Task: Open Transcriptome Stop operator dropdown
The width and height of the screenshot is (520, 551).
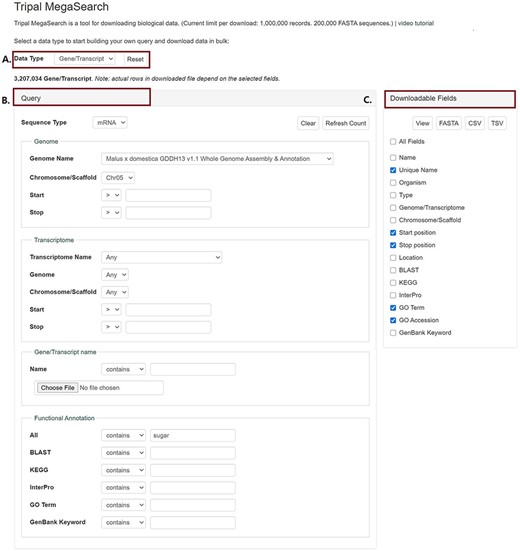Action: click(x=111, y=327)
